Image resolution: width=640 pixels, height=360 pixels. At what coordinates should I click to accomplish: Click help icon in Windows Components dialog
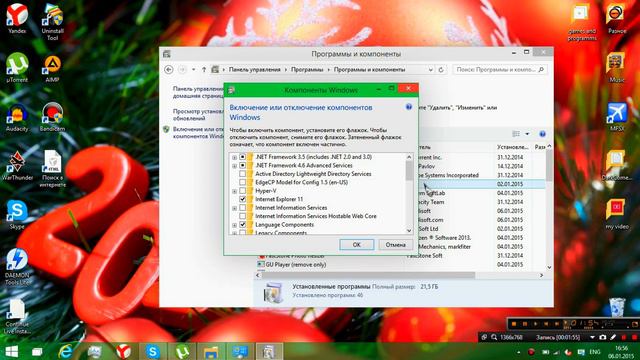[409, 107]
